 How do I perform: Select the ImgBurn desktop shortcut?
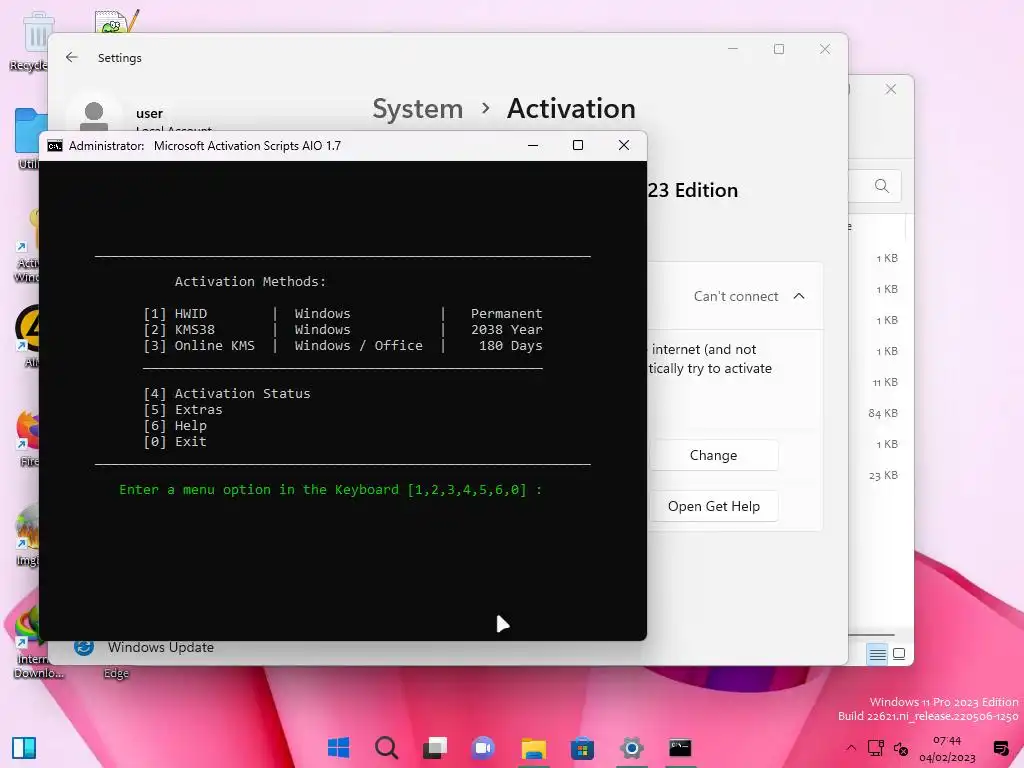pyautogui.click(x=27, y=536)
